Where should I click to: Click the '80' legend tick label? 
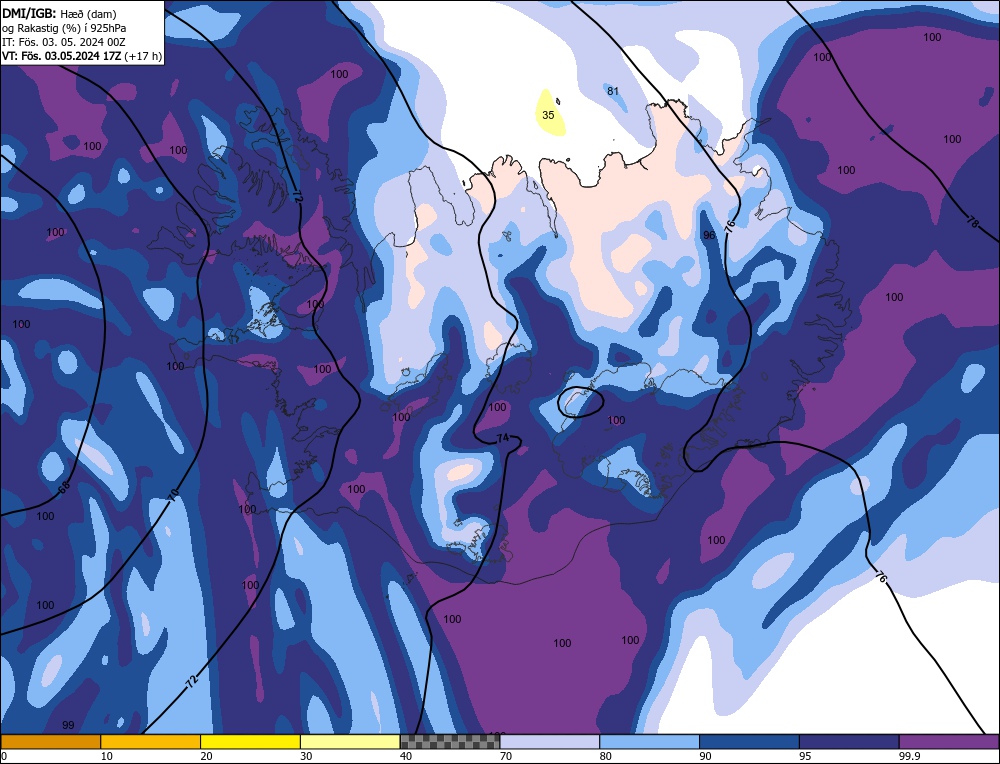(x=605, y=756)
